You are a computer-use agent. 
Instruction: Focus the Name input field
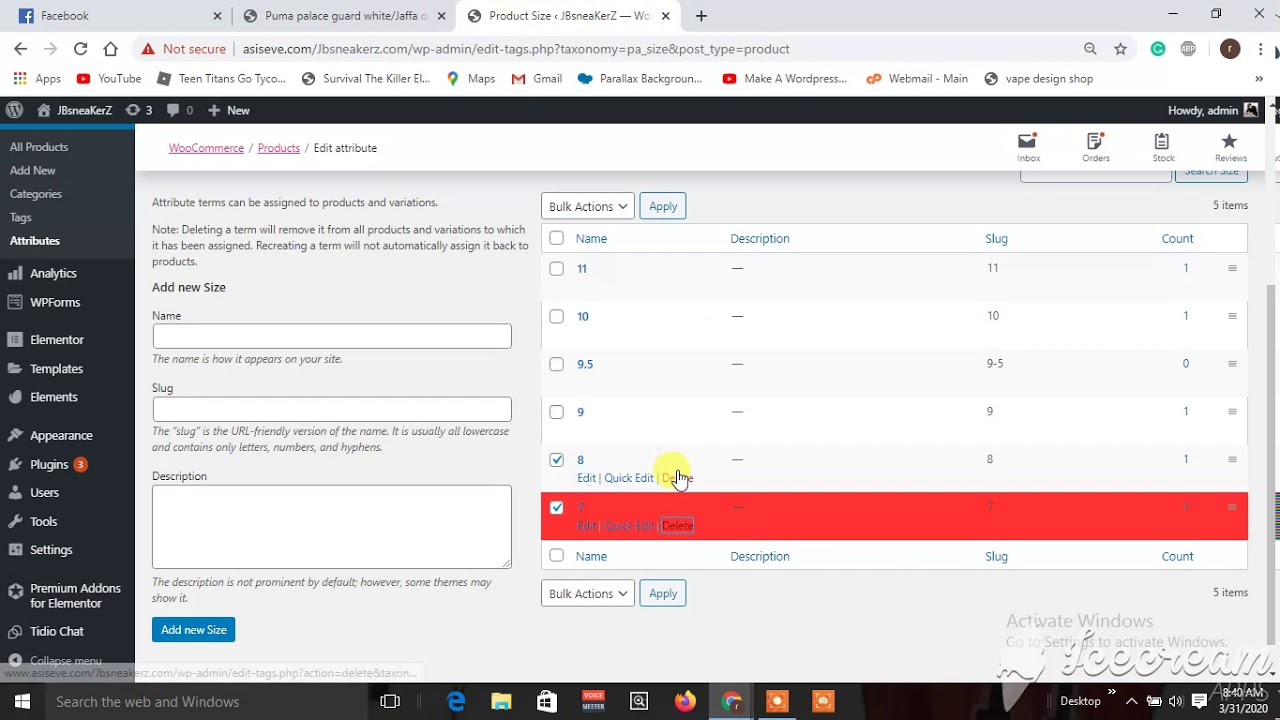click(332, 336)
